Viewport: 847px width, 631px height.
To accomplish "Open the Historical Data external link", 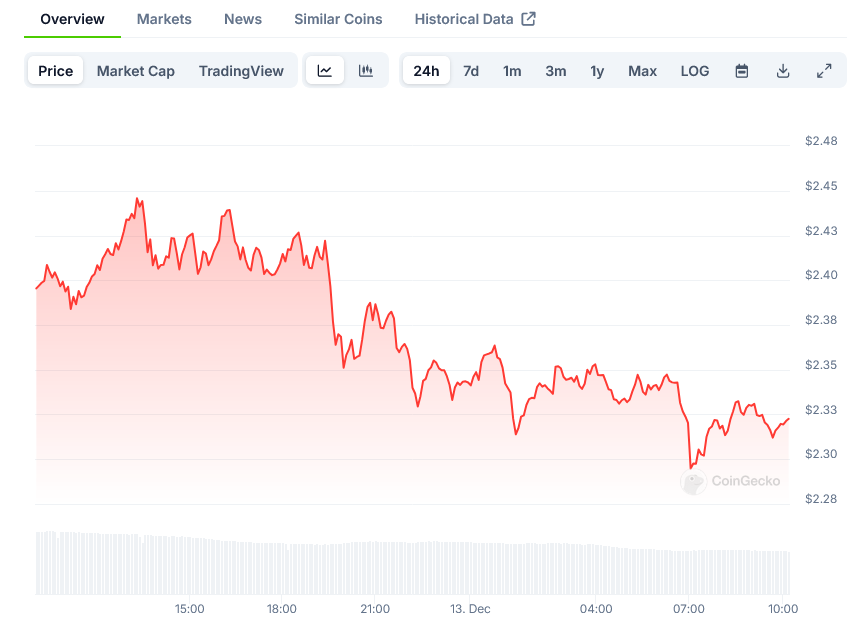I will click(475, 19).
